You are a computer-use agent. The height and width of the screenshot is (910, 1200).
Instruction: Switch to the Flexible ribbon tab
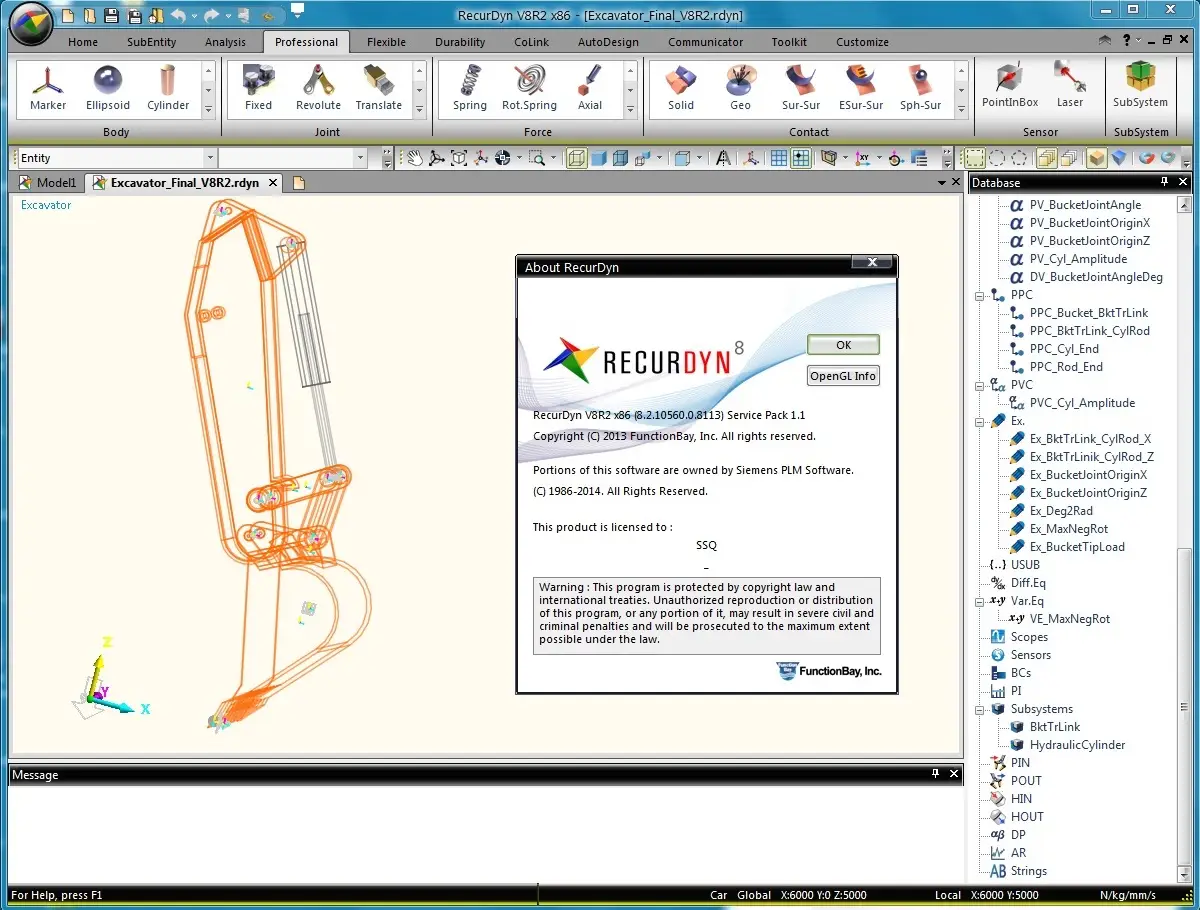(x=386, y=42)
